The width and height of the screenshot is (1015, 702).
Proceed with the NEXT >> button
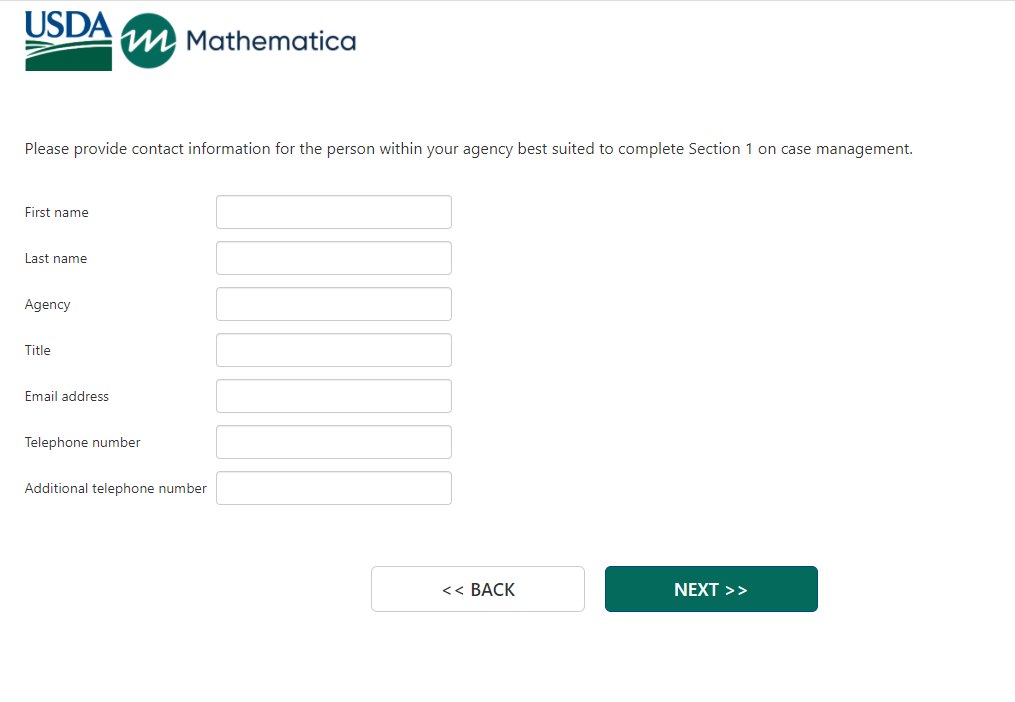click(711, 589)
